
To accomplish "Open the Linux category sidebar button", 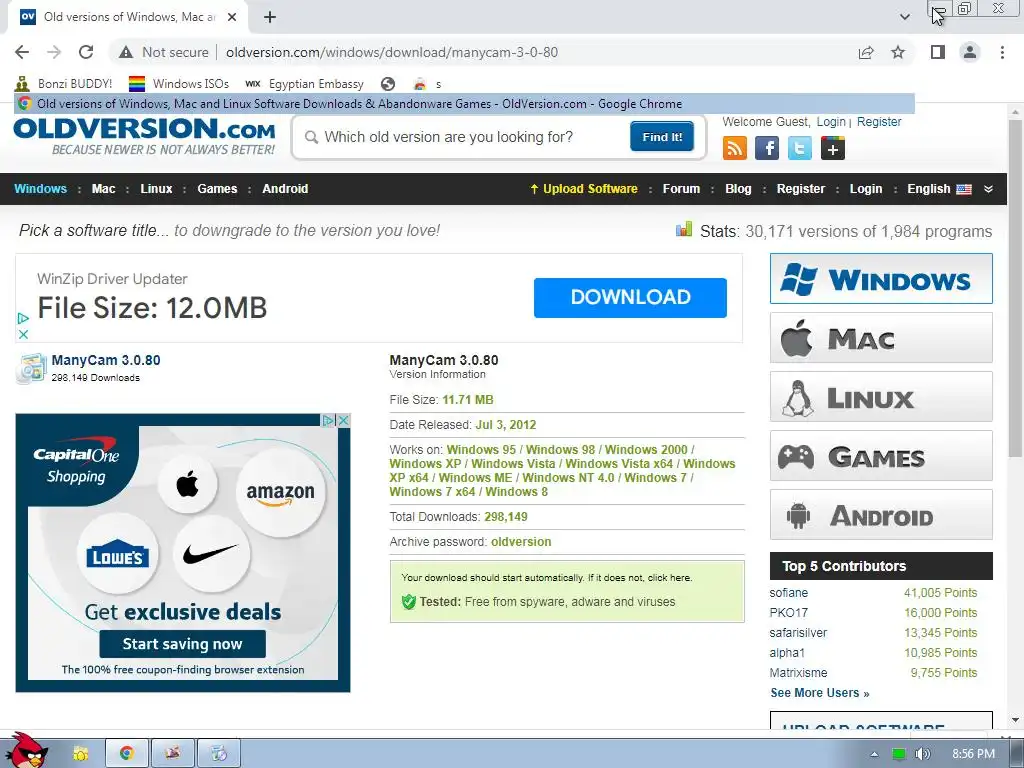I will tap(881, 396).
